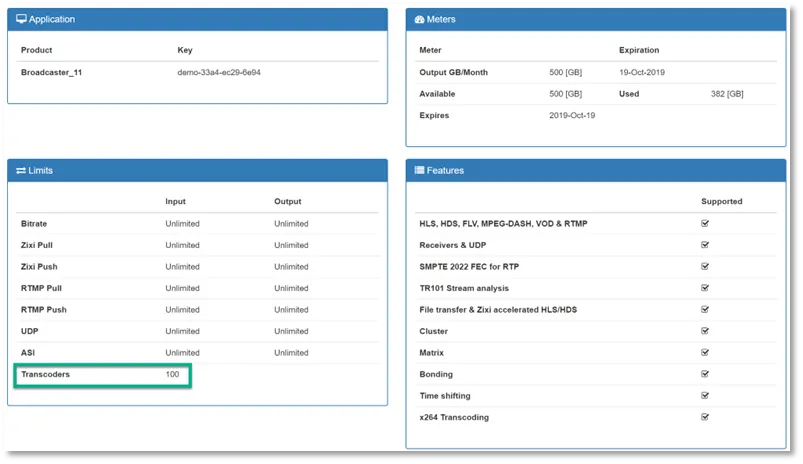The width and height of the screenshot is (803, 464).
Task: Click the ASI output Unlimited value
Action: click(291, 353)
